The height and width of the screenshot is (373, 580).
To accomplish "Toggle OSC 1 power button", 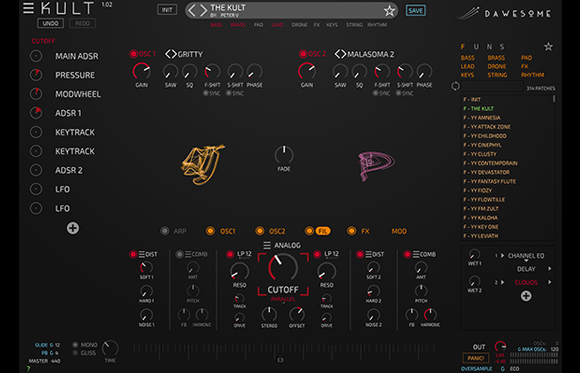I will point(133,54).
